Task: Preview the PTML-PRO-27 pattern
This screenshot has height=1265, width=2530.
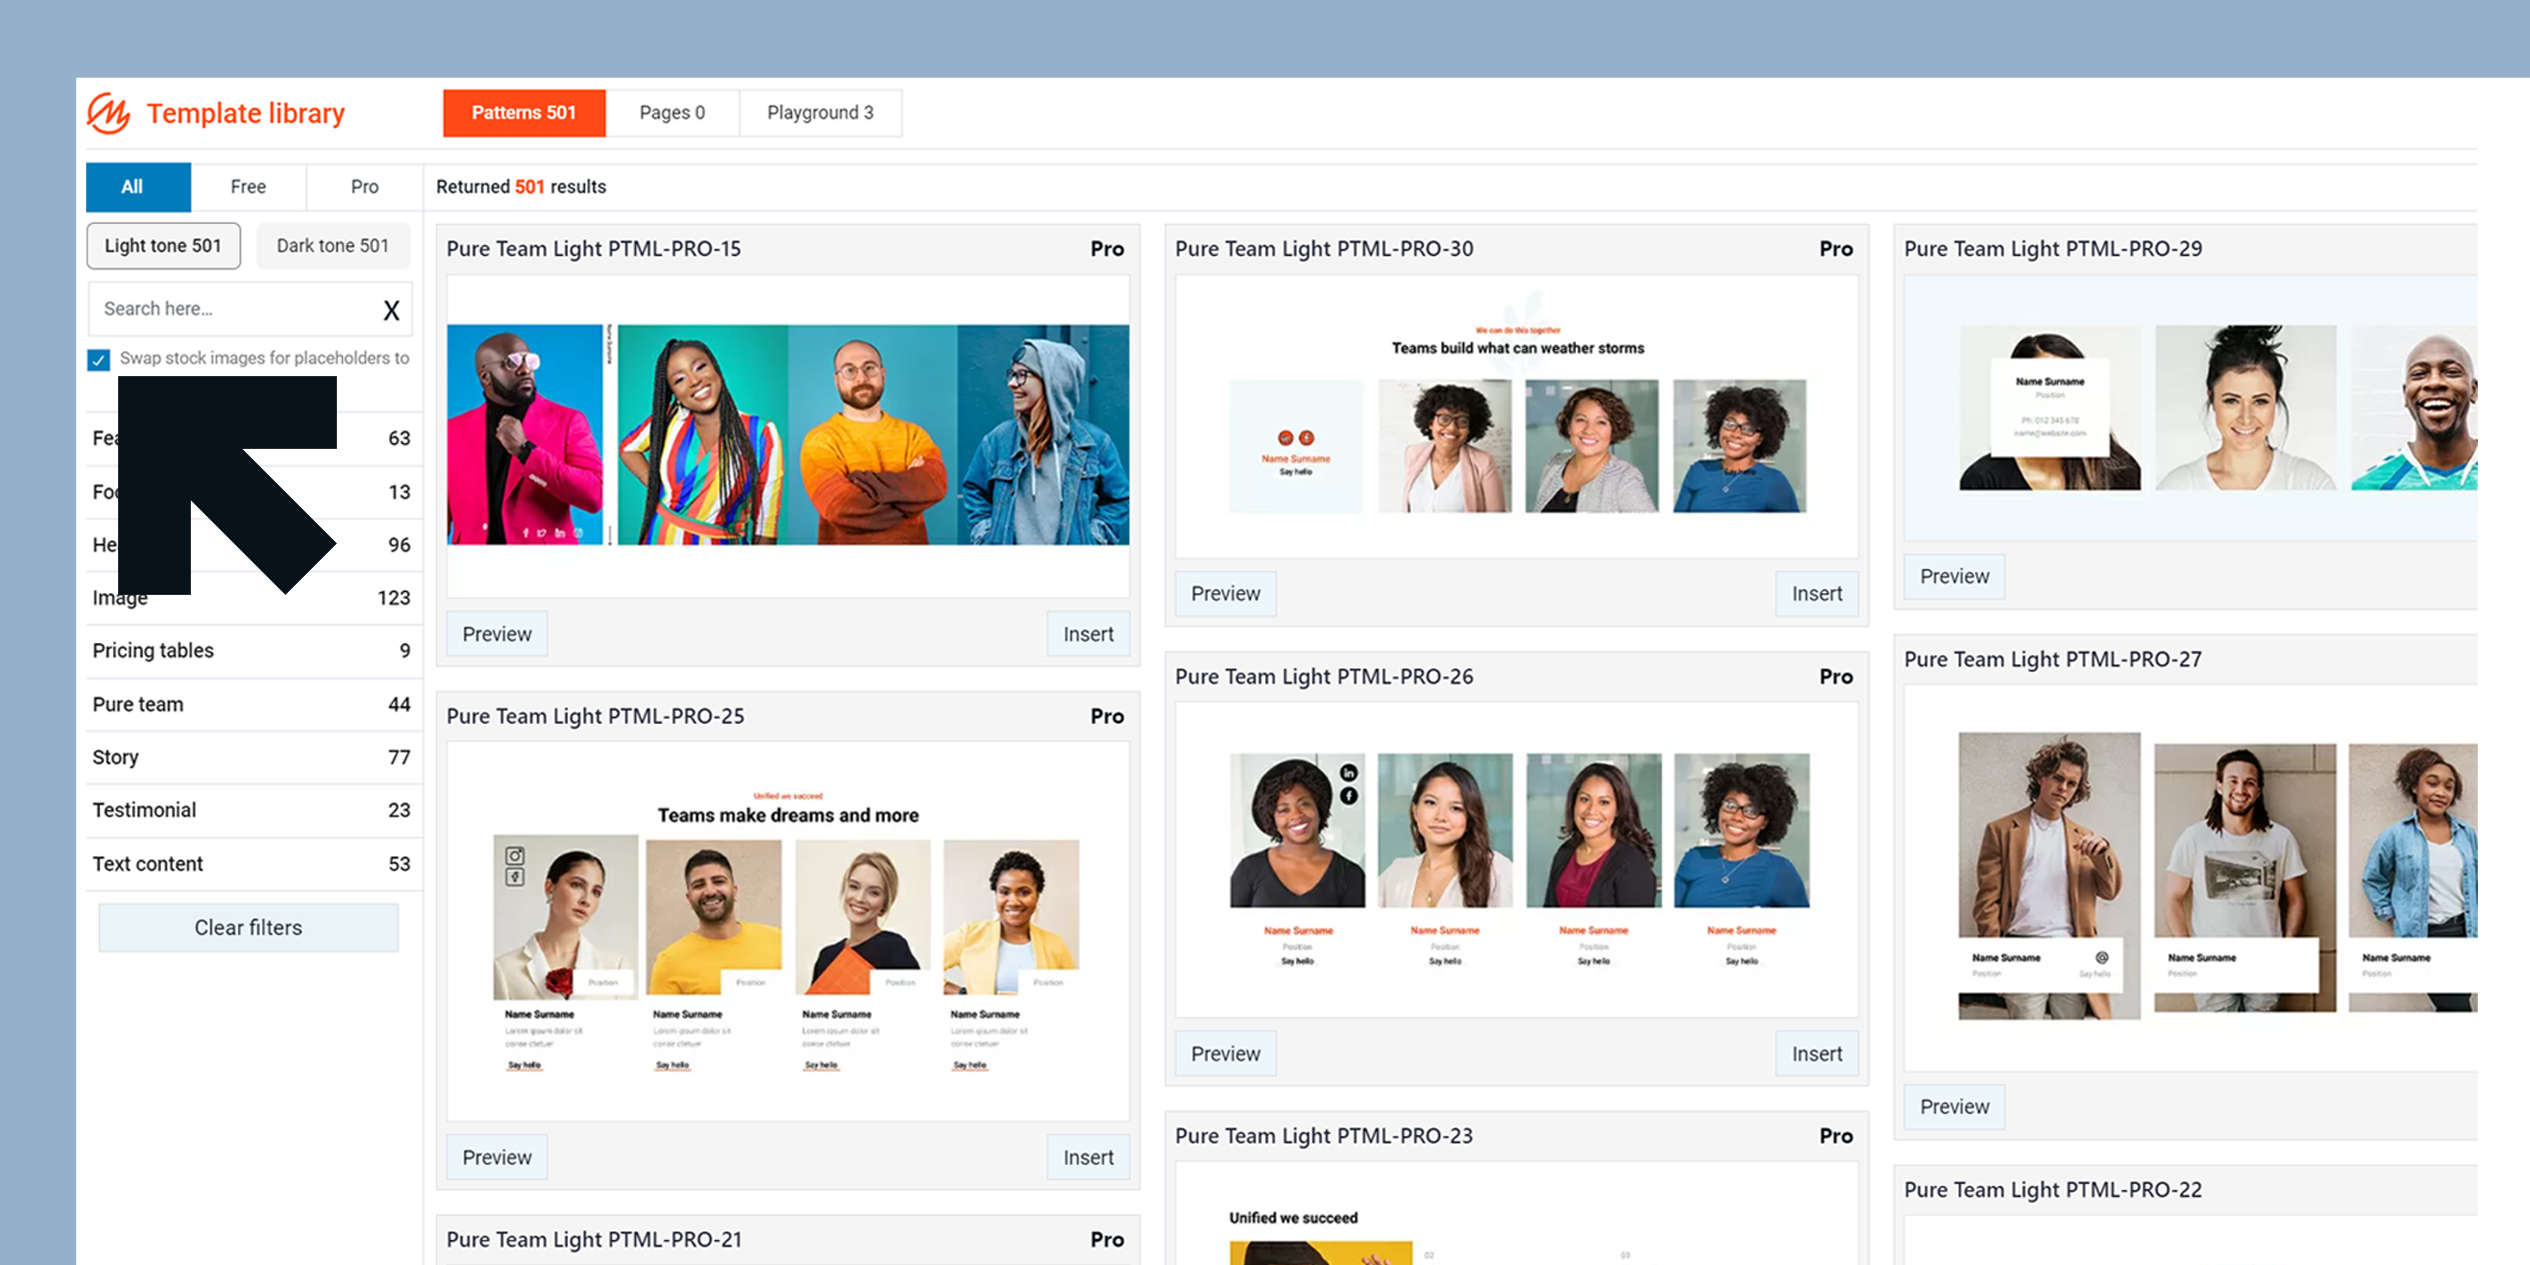Action: tap(1954, 1107)
